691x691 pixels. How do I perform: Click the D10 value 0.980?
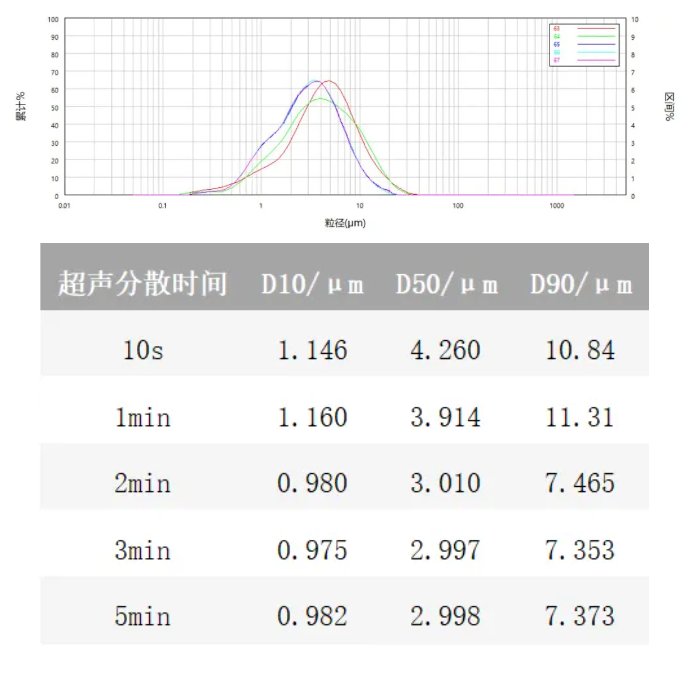(312, 484)
